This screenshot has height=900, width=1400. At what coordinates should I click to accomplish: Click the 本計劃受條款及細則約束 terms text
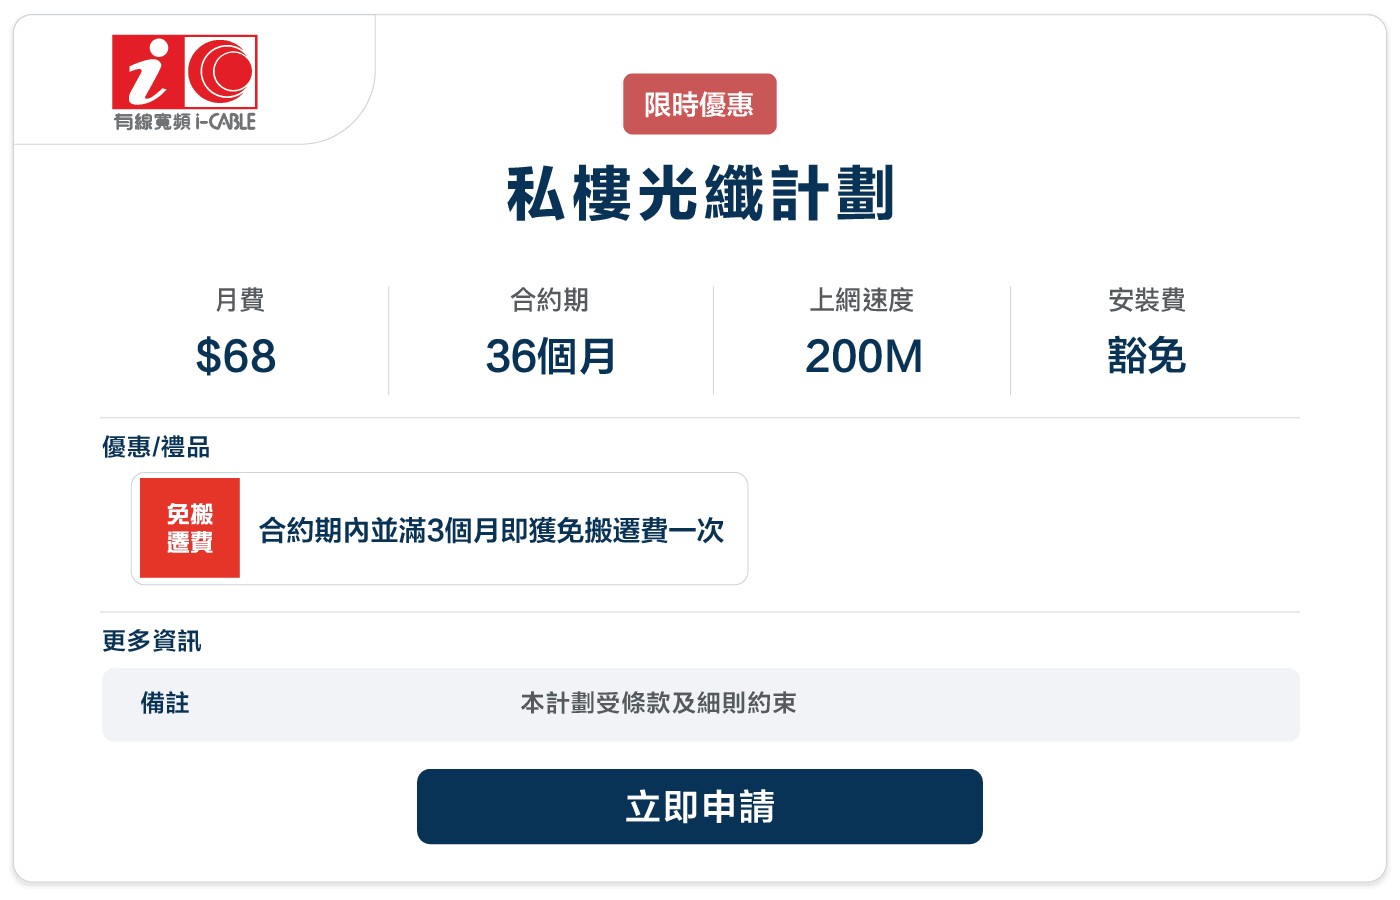click(658, 704)
